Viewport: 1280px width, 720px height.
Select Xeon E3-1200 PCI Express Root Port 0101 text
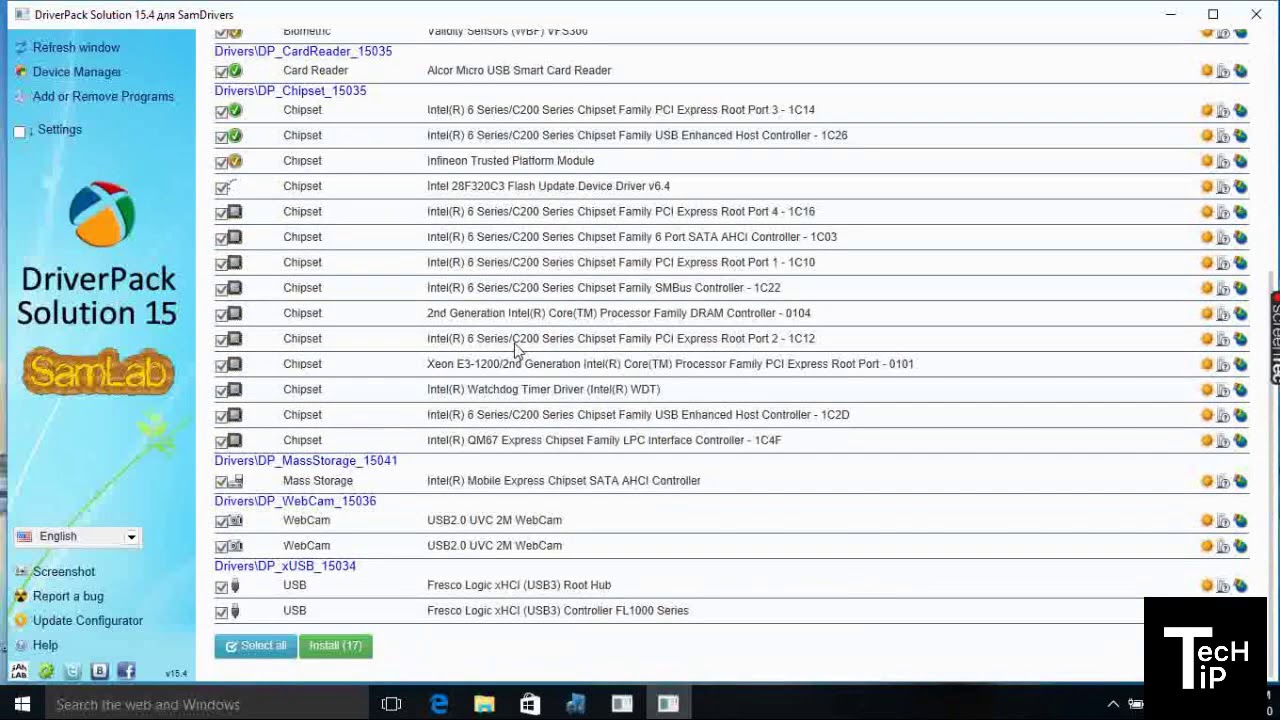click(x=670, y=364)
